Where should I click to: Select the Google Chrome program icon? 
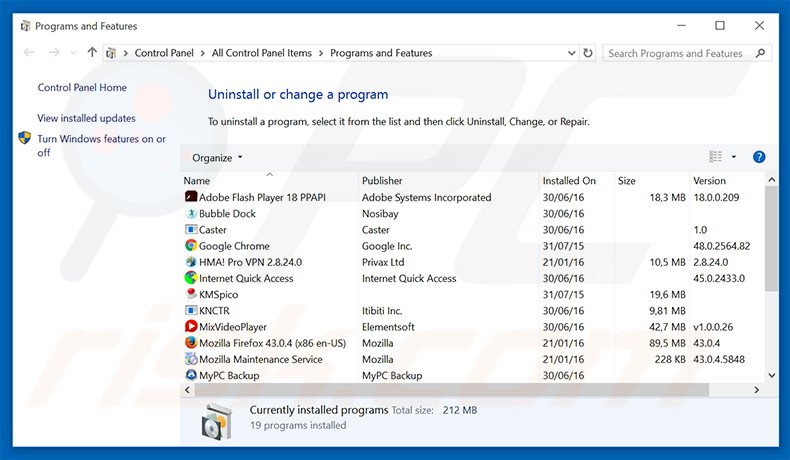[191, 246]
